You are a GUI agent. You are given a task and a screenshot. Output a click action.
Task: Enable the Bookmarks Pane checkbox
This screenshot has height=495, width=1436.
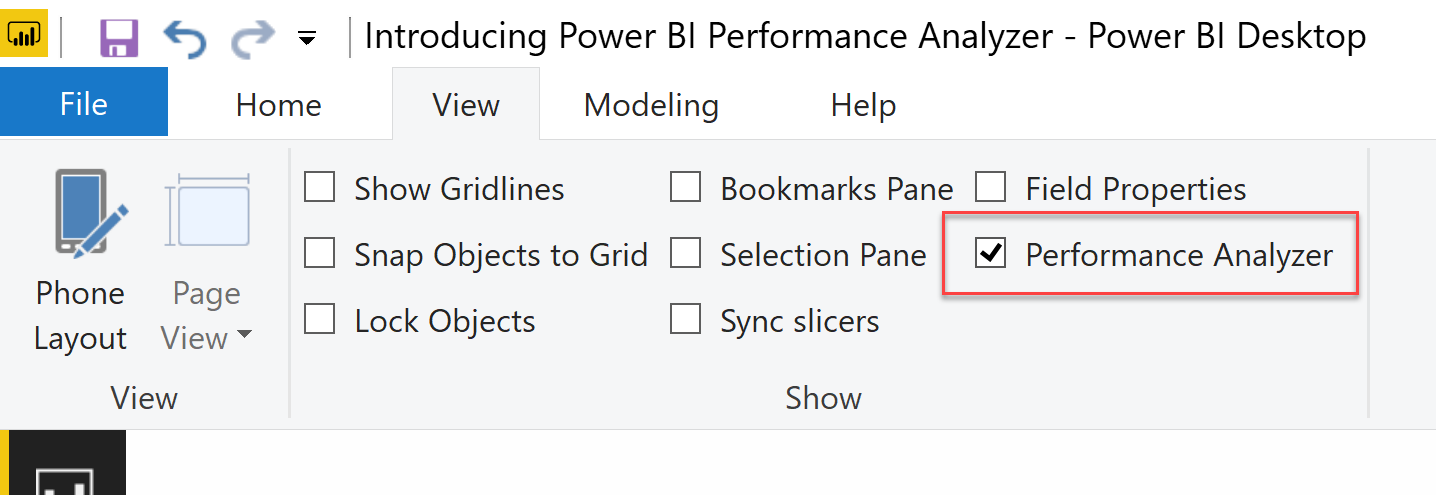pos(685,187)
